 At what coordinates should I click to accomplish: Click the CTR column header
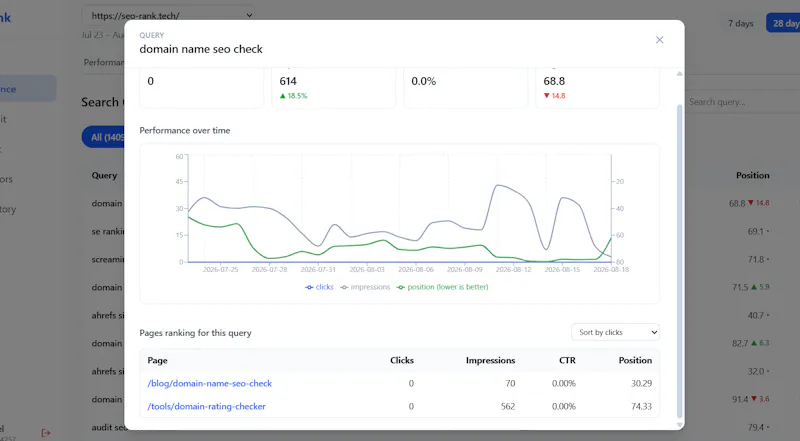click(x=567, y=360)
